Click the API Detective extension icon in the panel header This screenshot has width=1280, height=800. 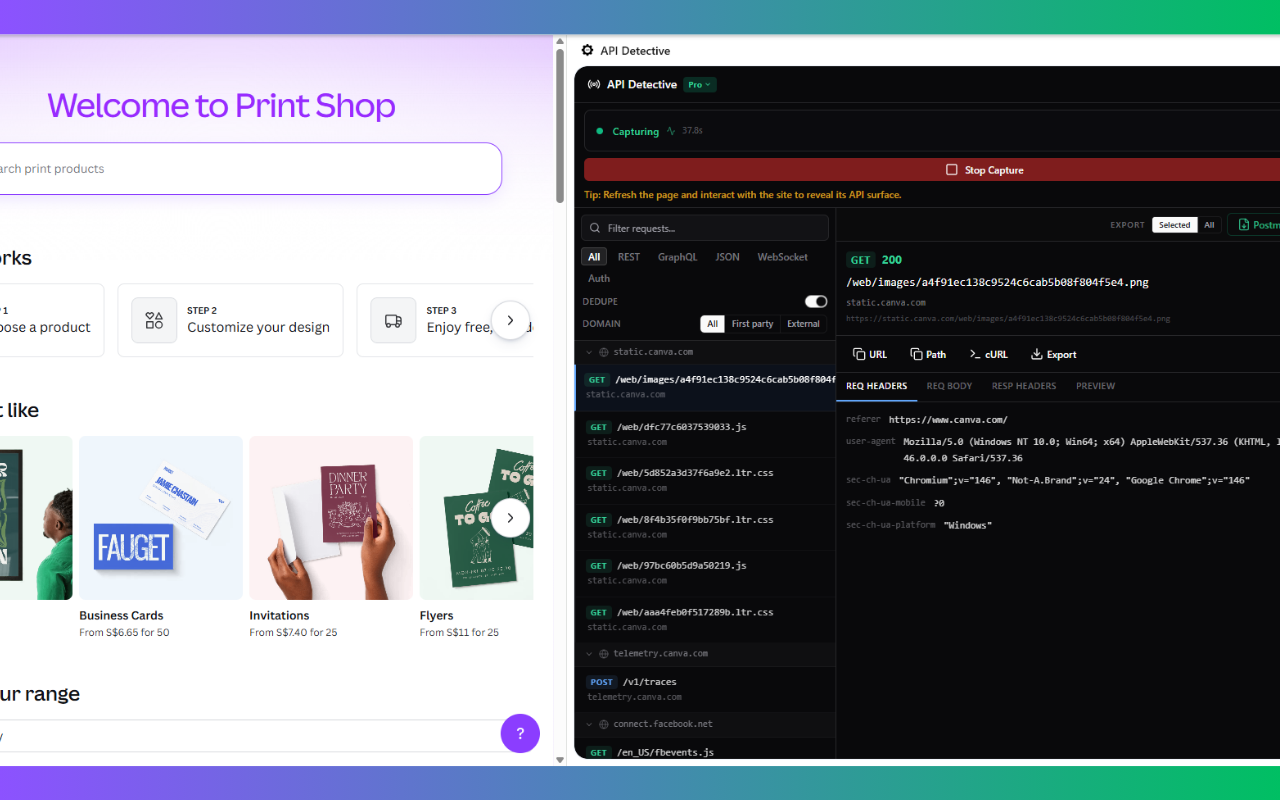coord(587,51)
